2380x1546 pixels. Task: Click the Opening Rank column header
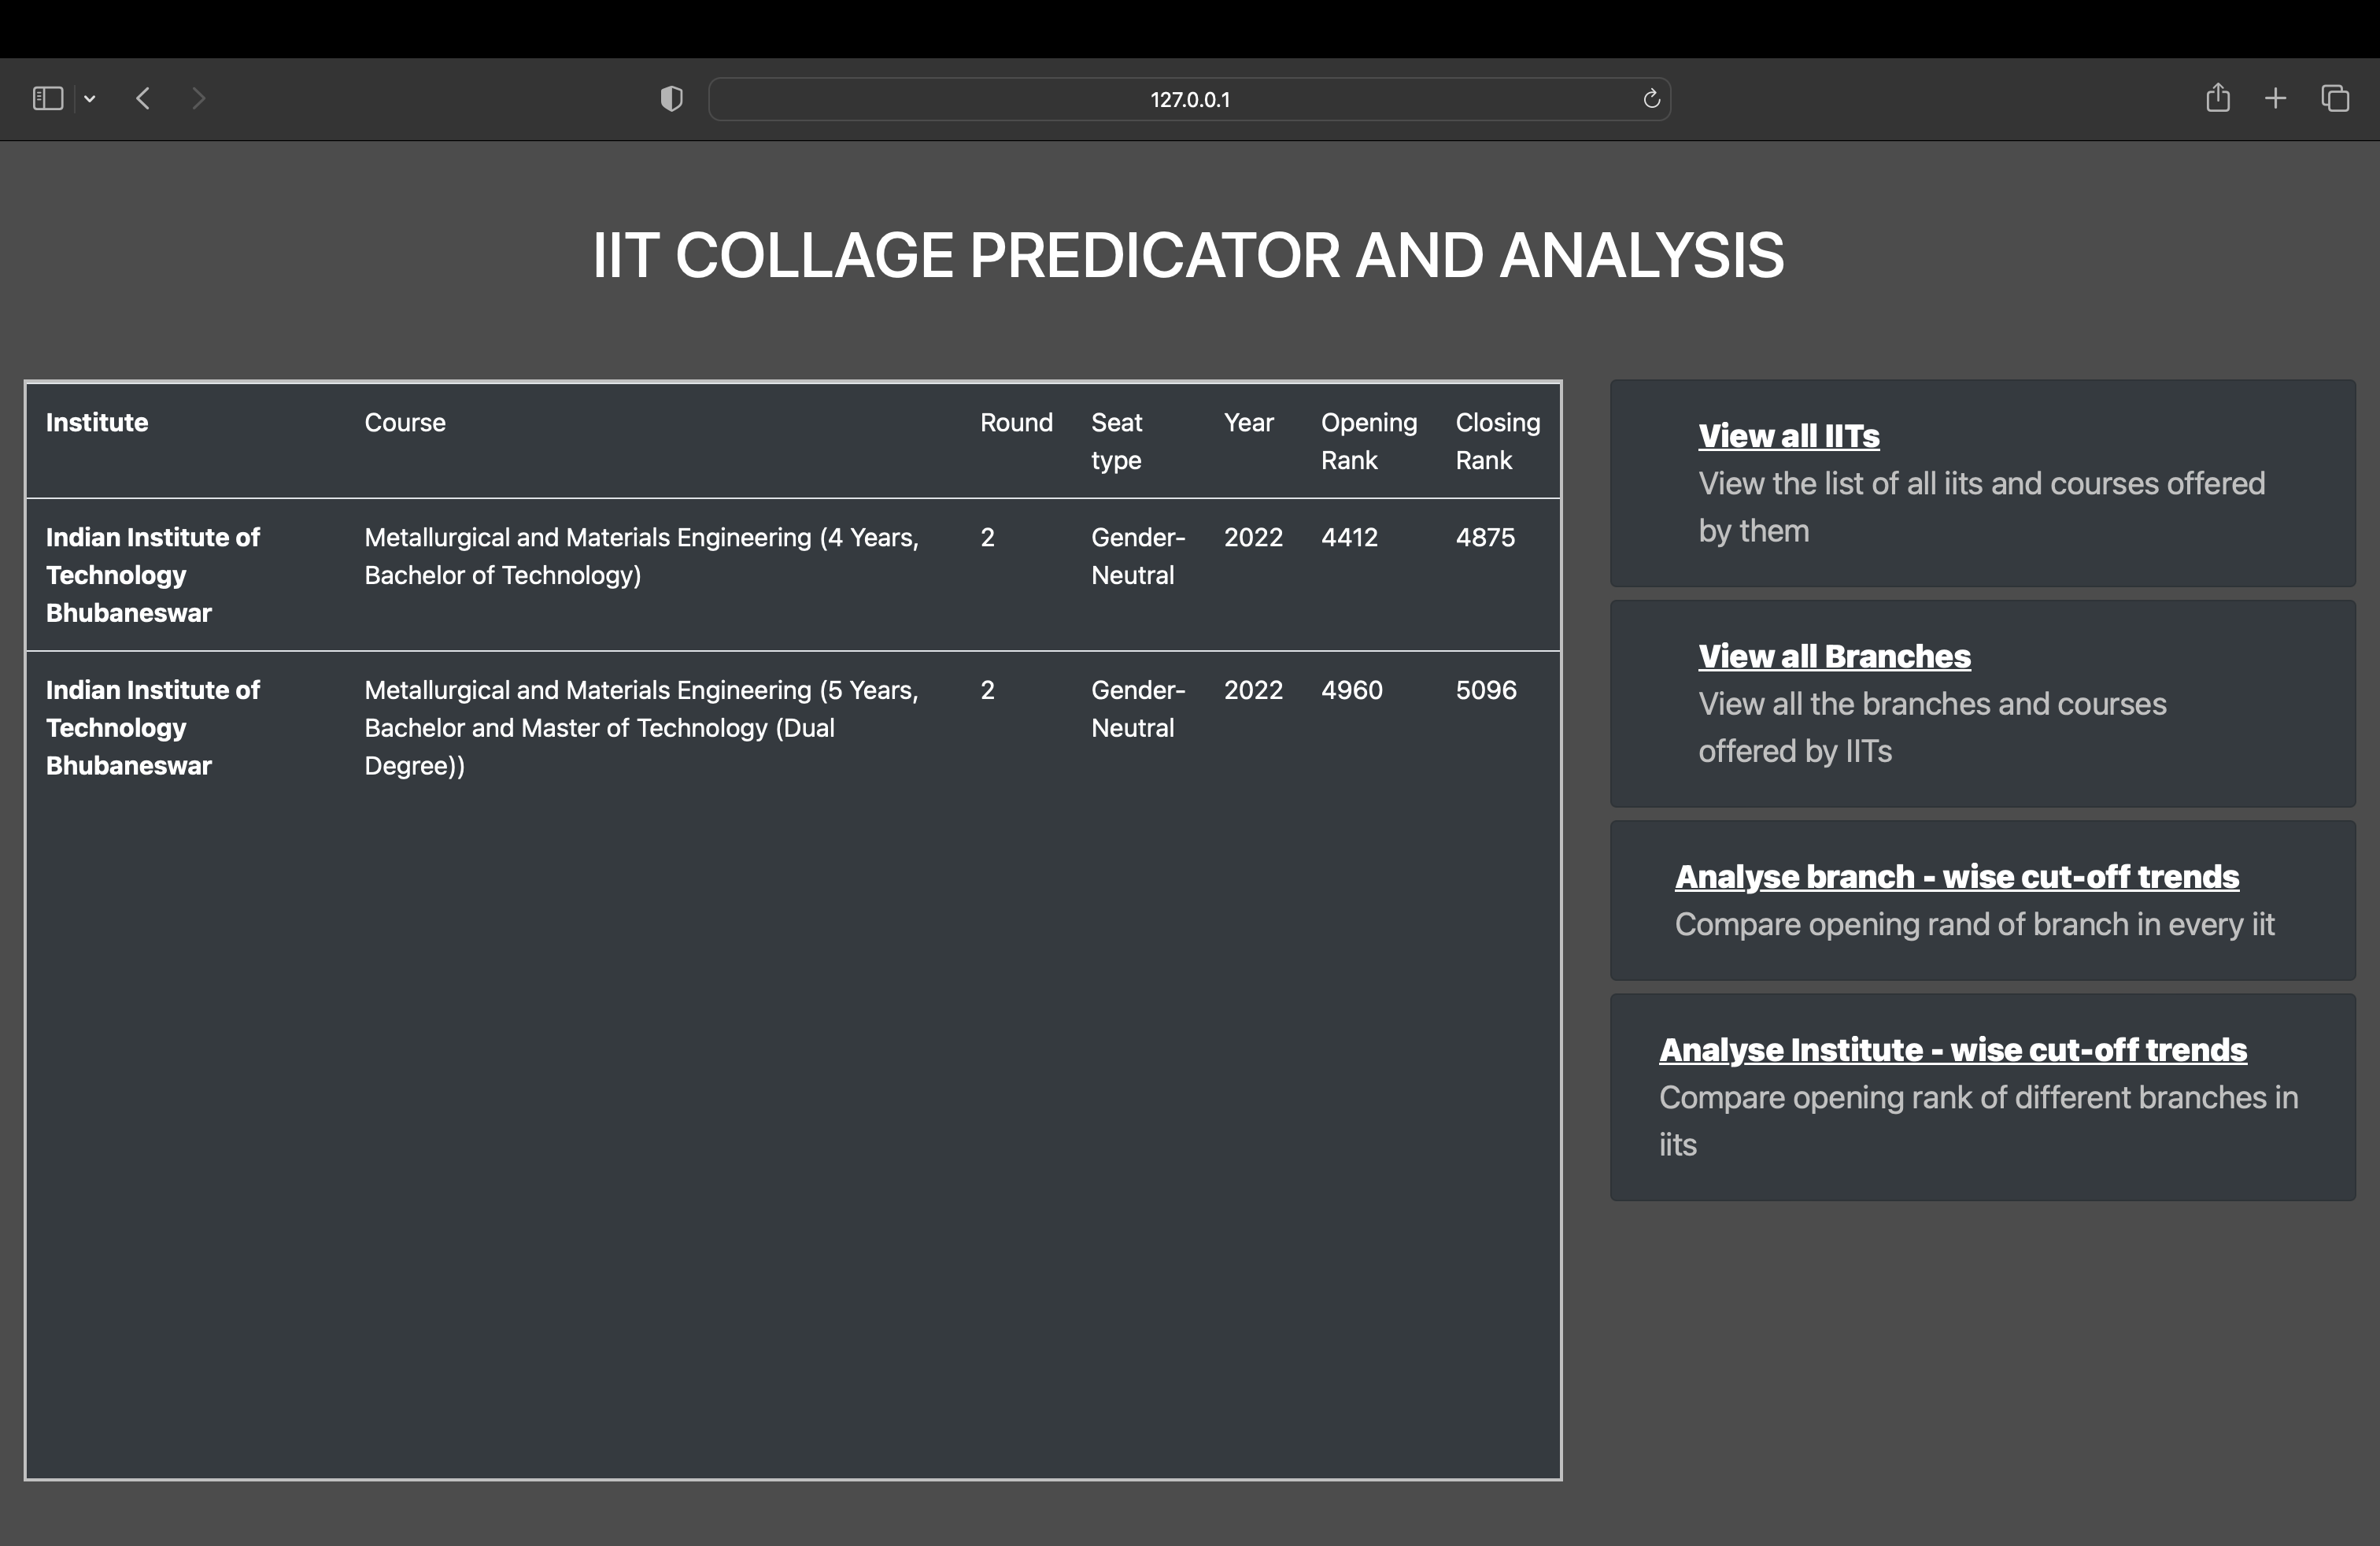pos(1369,441)
